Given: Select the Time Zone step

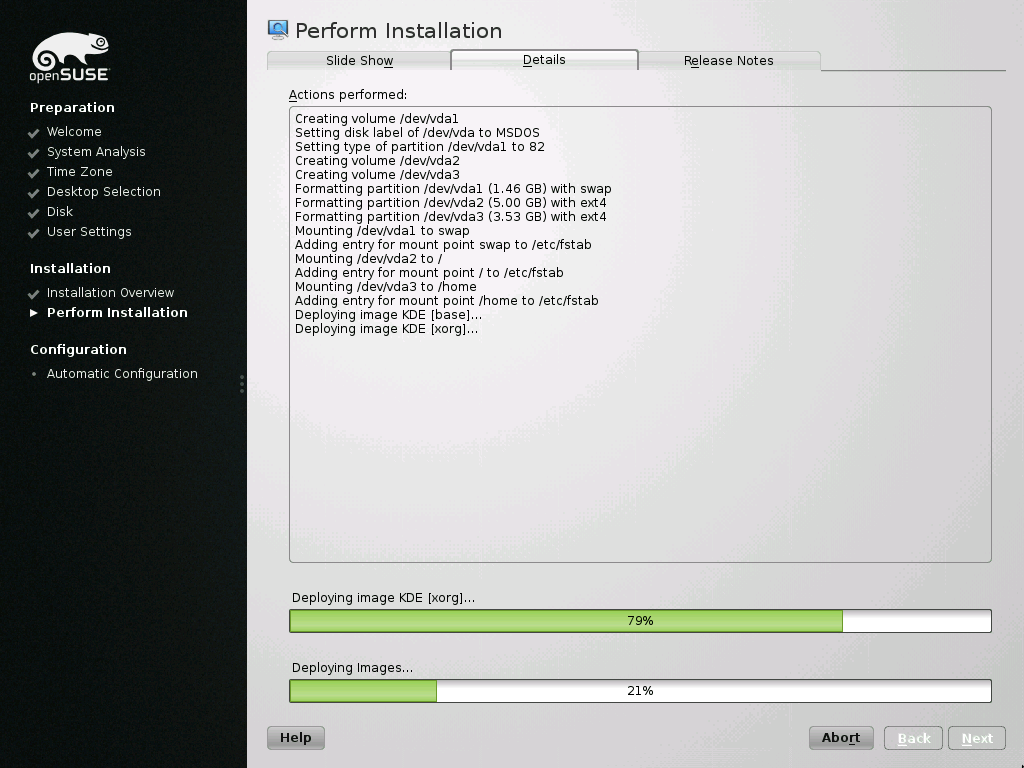Looking at the screenshot, I should pyautogui.click(x=80, y=172).
